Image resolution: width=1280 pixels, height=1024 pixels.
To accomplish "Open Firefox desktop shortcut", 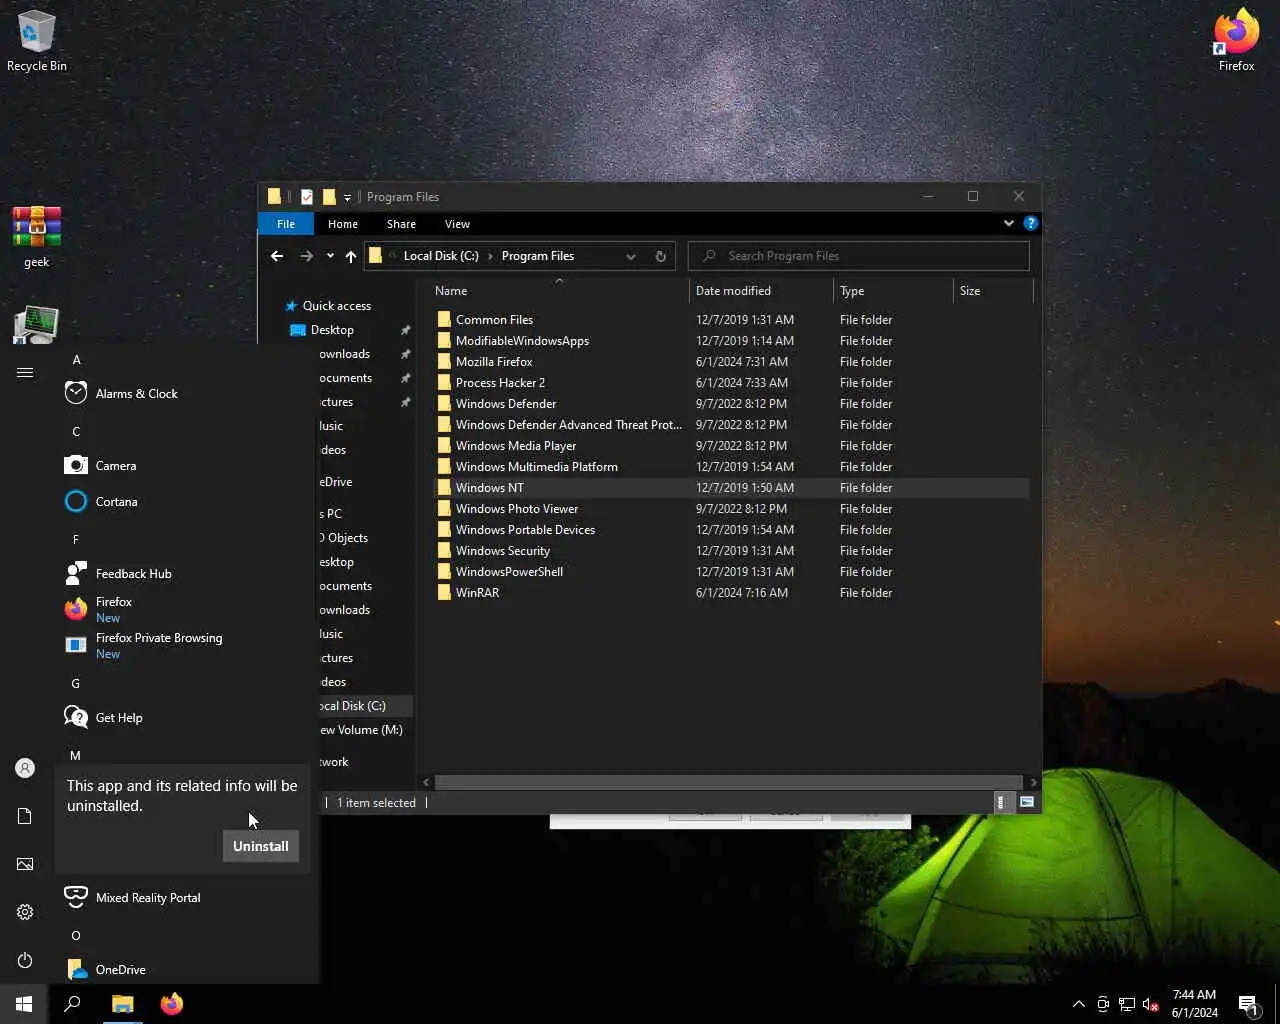I will click(1236, 42).
